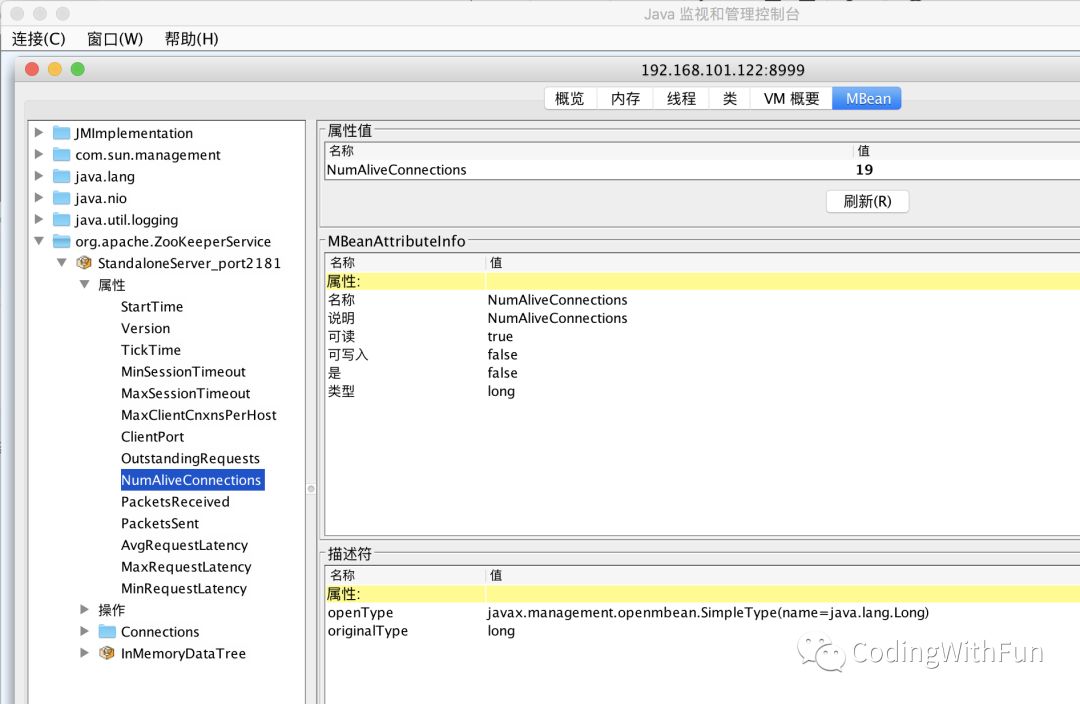Select the MinRequestLatency attribute
This screenshot has height=704, width=1080.
point(183,588)
